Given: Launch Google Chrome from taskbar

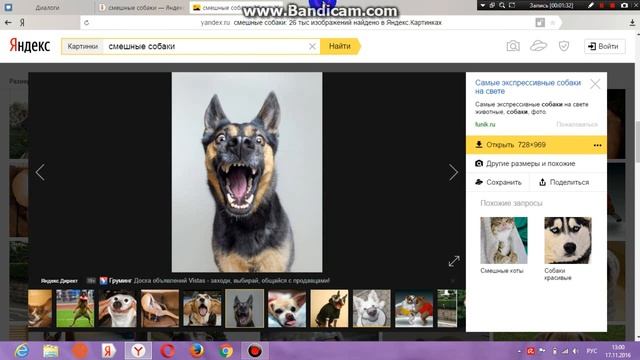Looking at the screenshot, I should (226, 351).
